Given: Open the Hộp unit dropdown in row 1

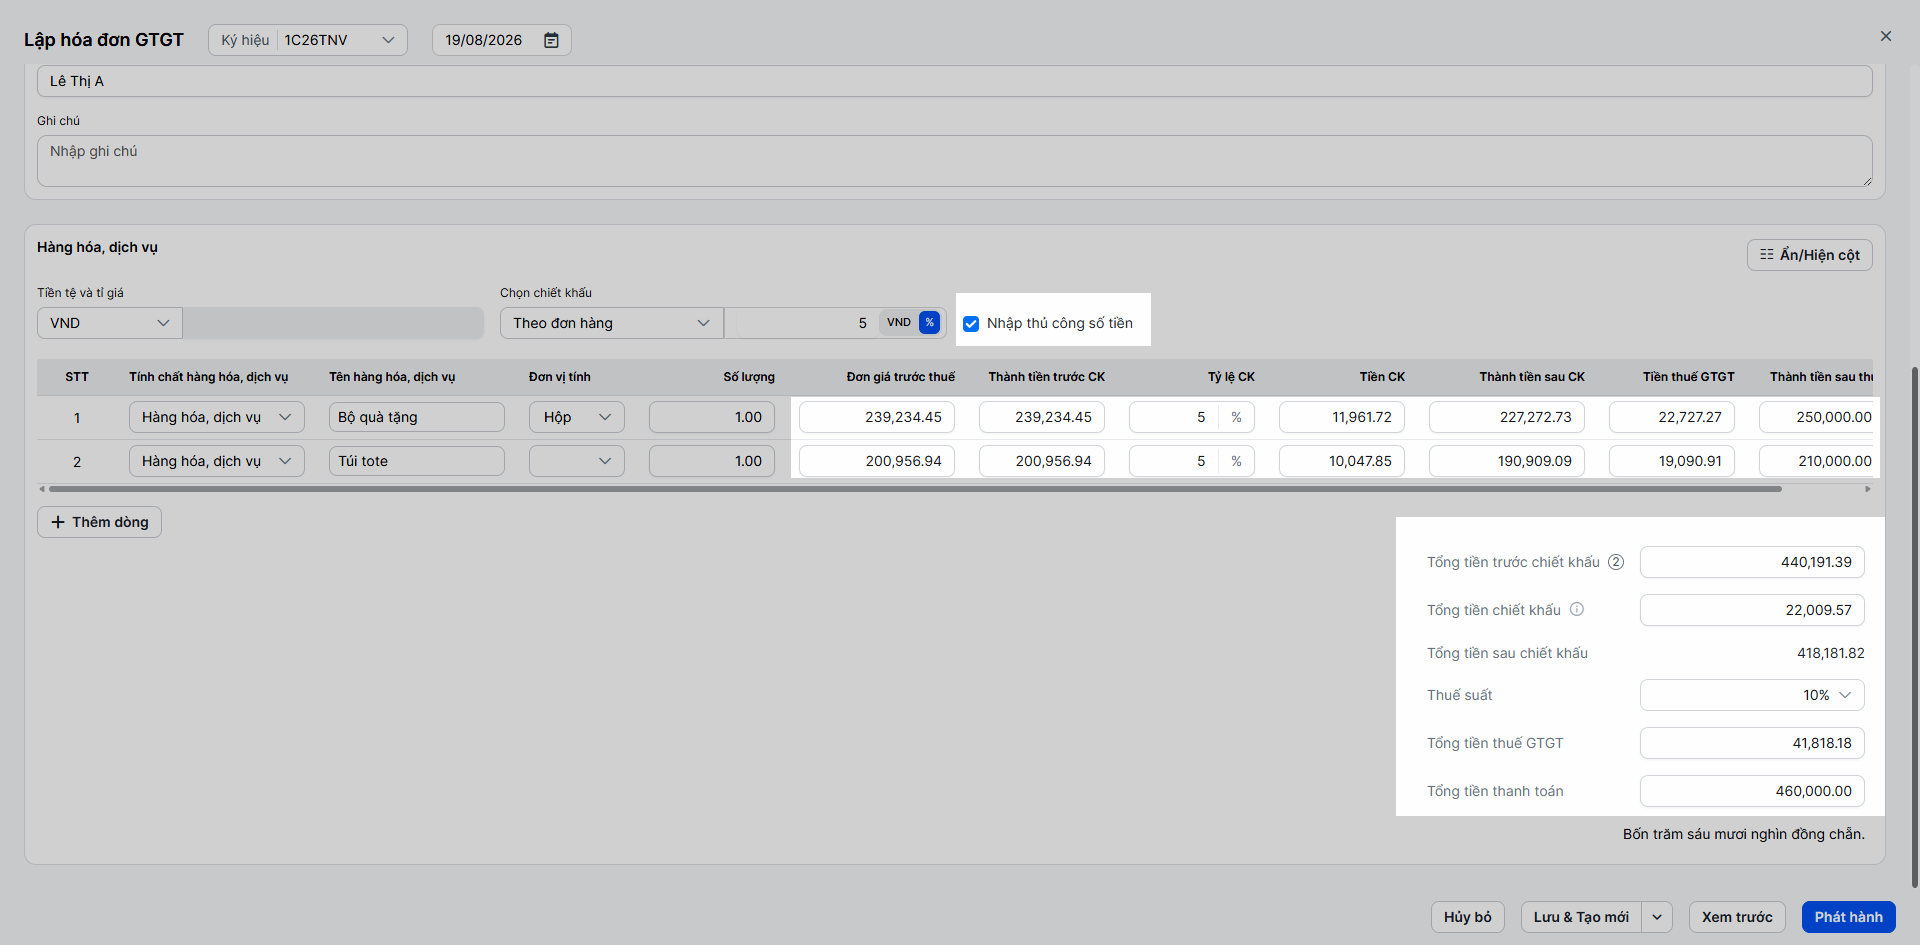Looking at the screenshot, I should click(x=577, y=417).
